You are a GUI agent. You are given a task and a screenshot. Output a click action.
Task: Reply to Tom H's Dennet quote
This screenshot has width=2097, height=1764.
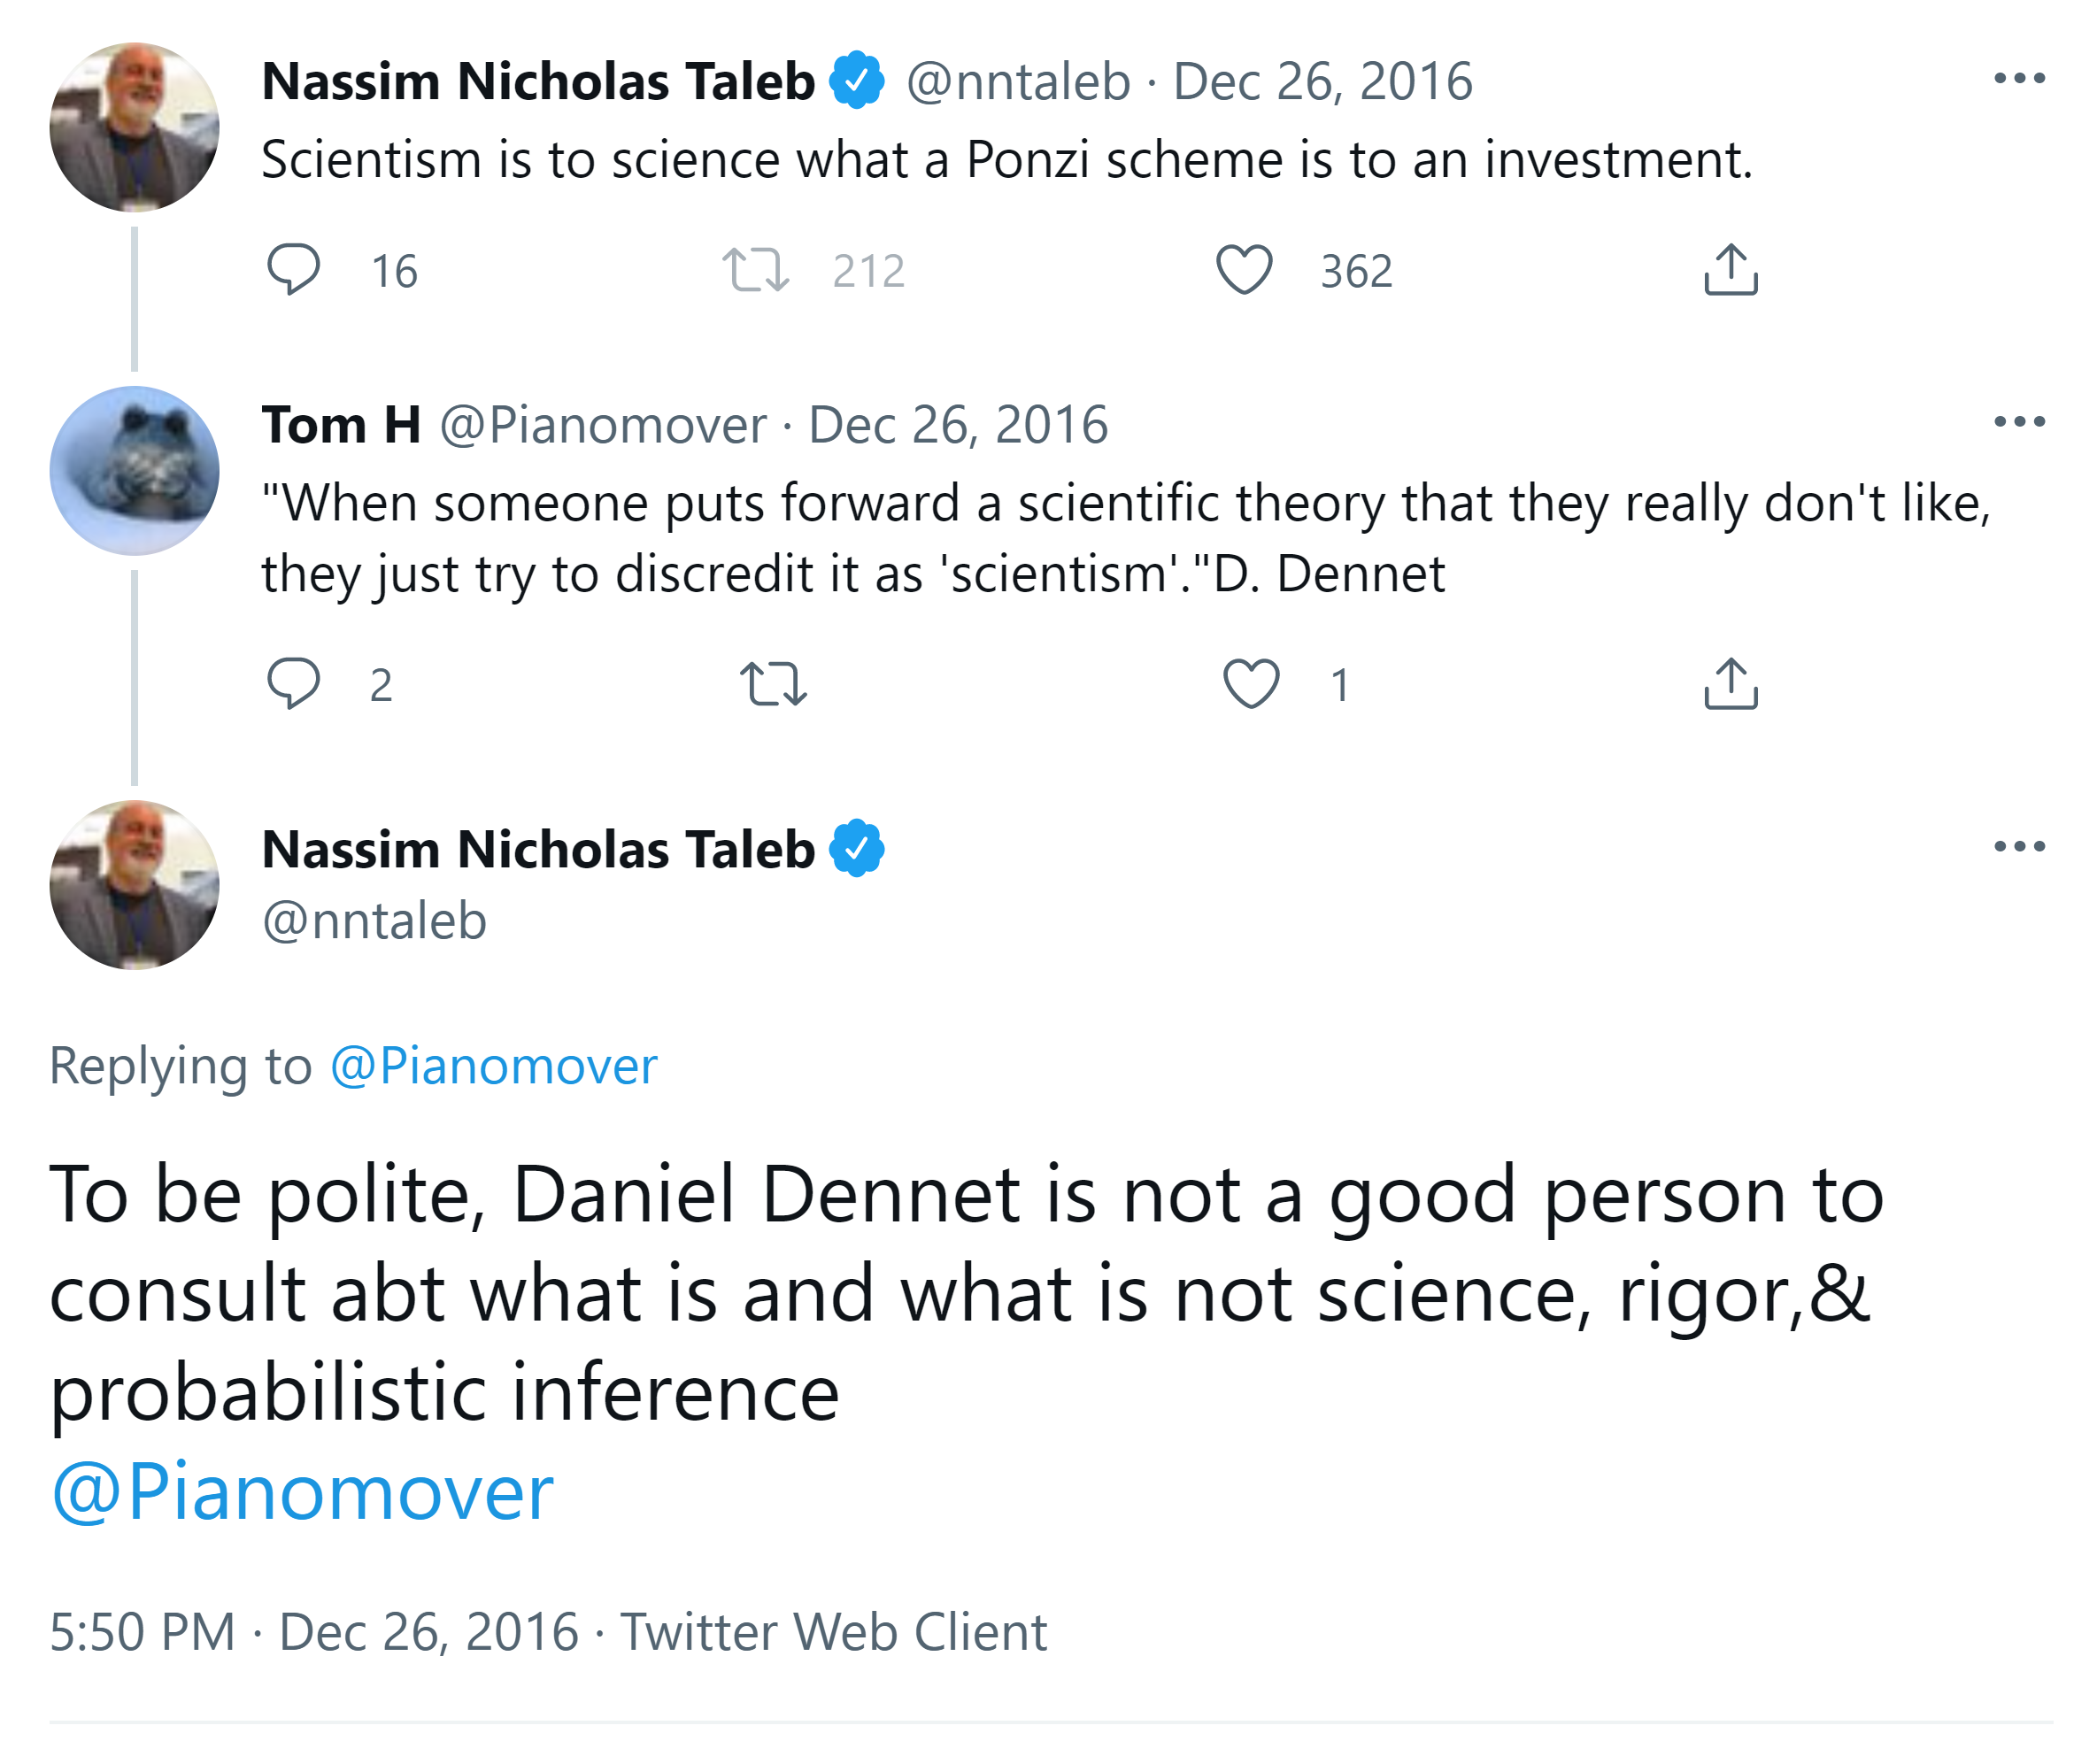tap(293, 684)
